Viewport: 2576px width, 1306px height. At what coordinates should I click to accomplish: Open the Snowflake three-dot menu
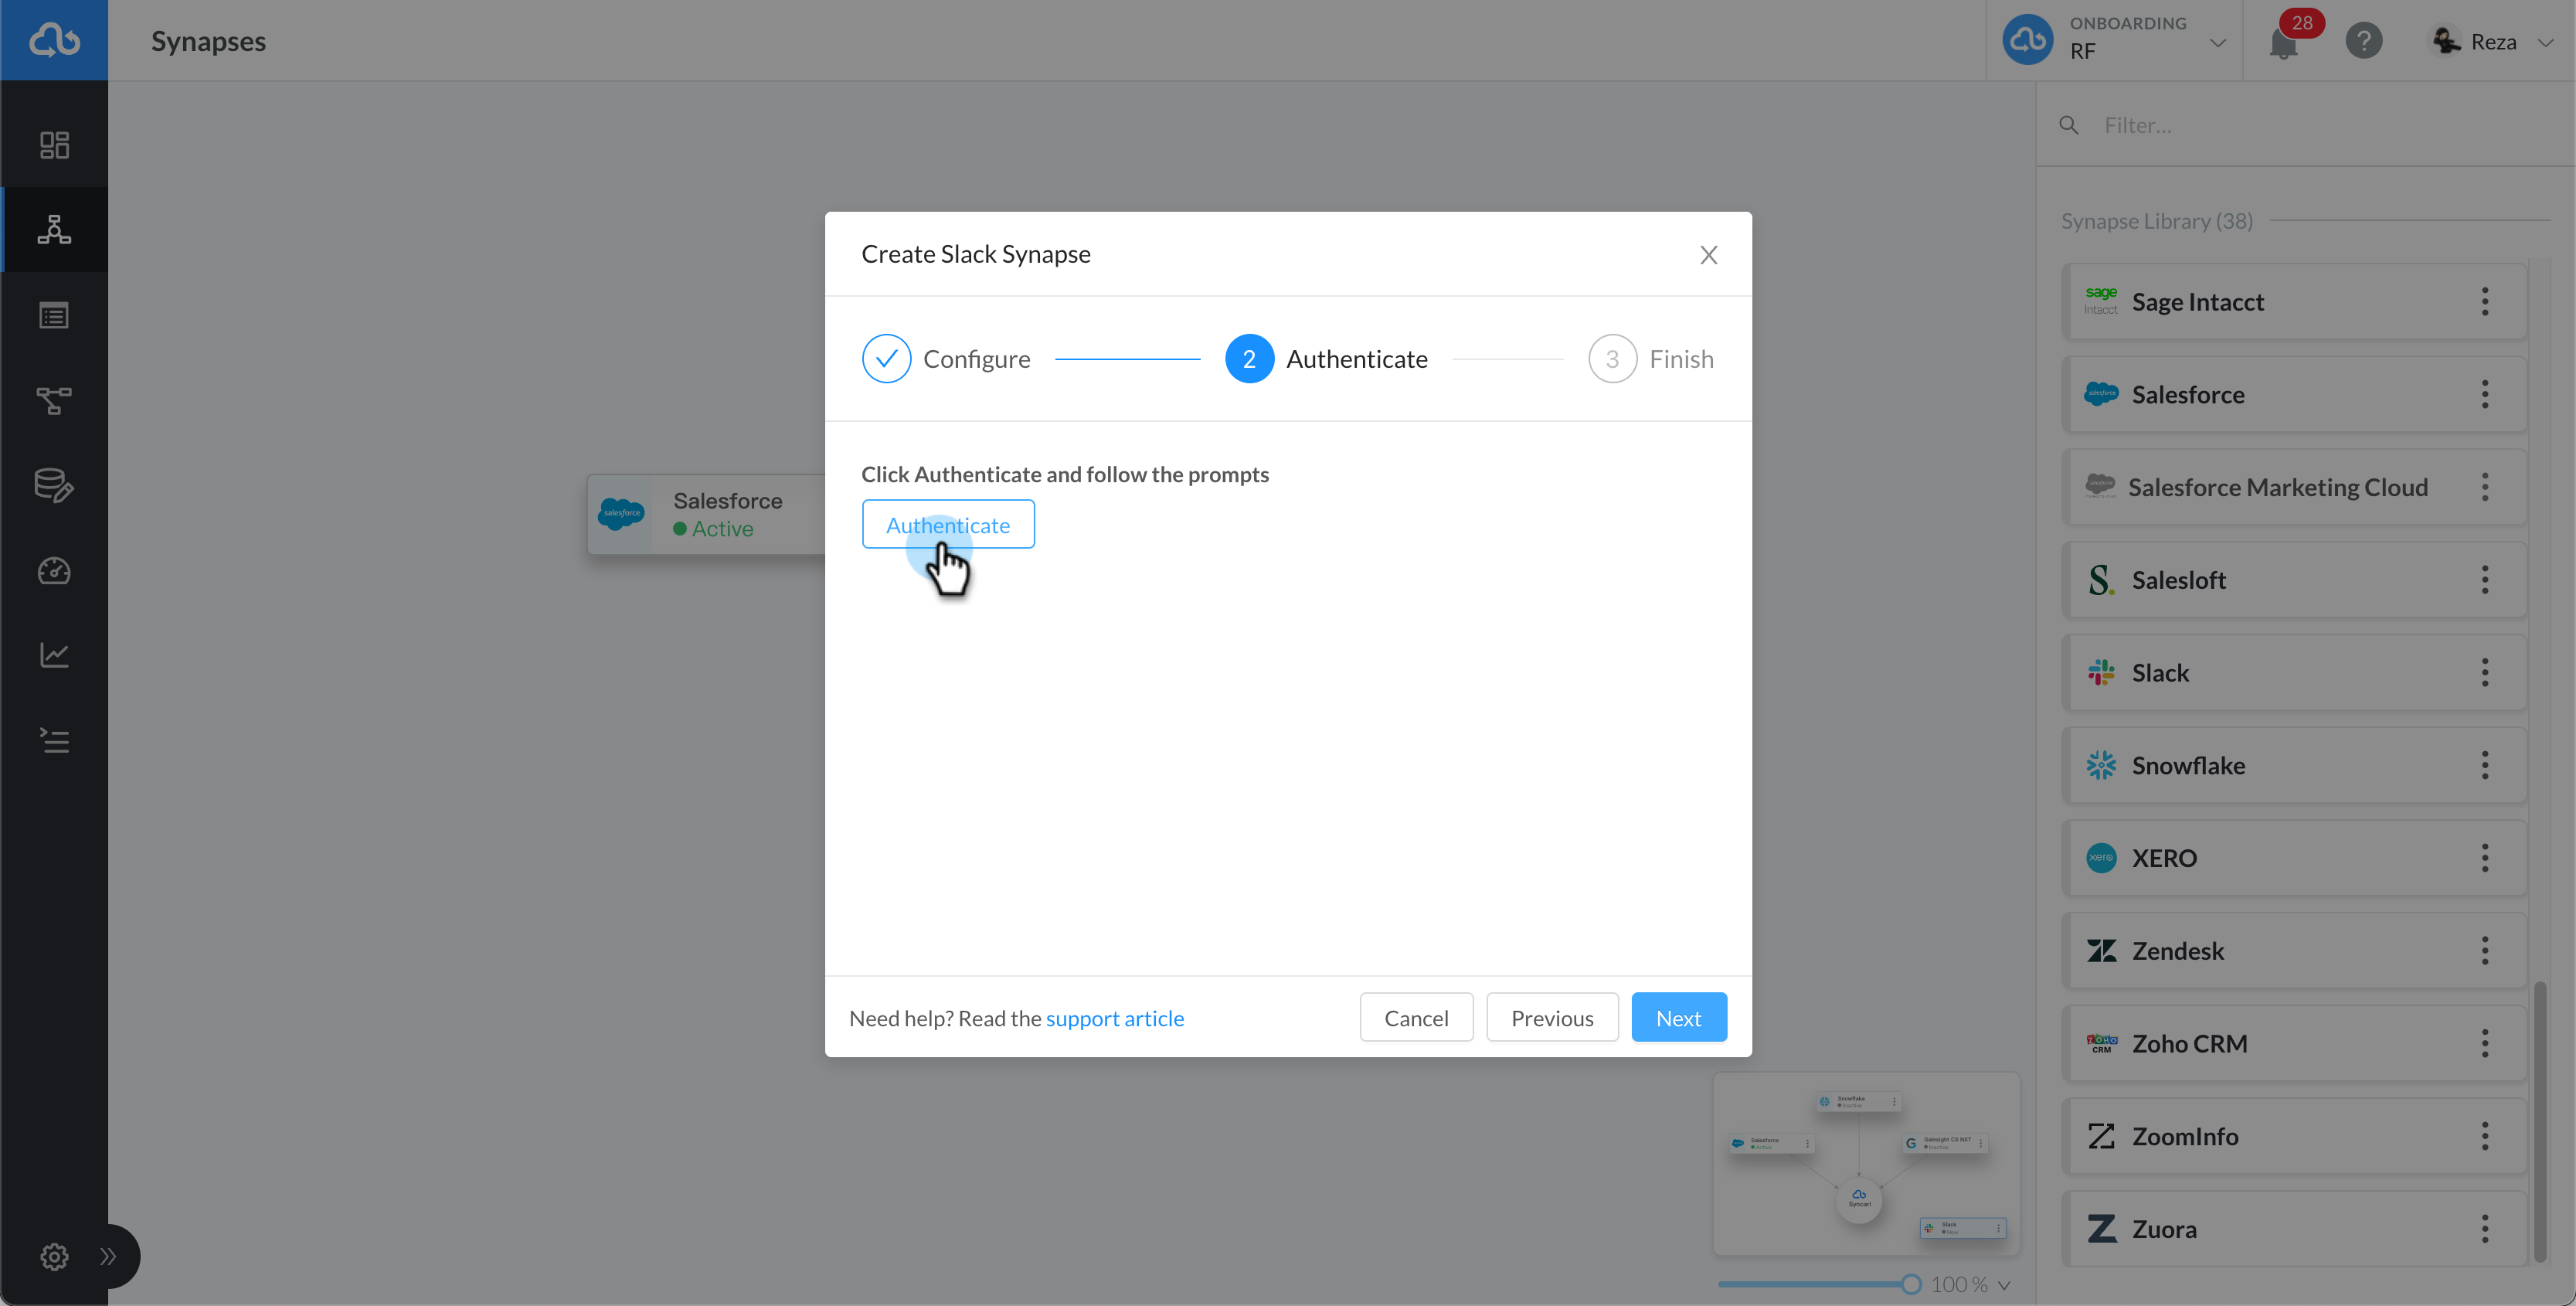point(2485,765)
